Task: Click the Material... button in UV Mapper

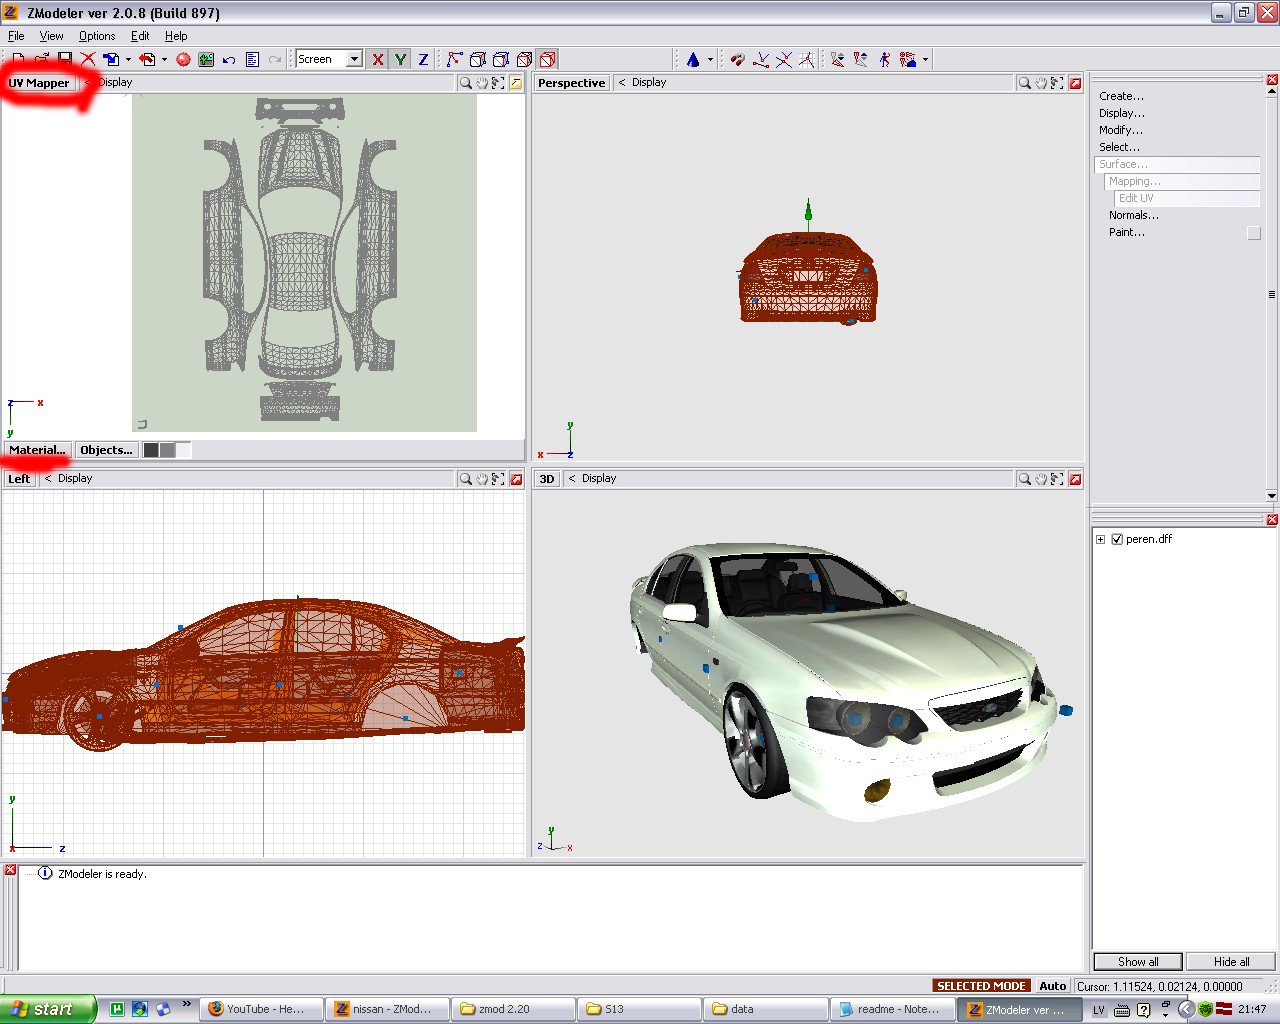Action: click(x=37, y=450)
